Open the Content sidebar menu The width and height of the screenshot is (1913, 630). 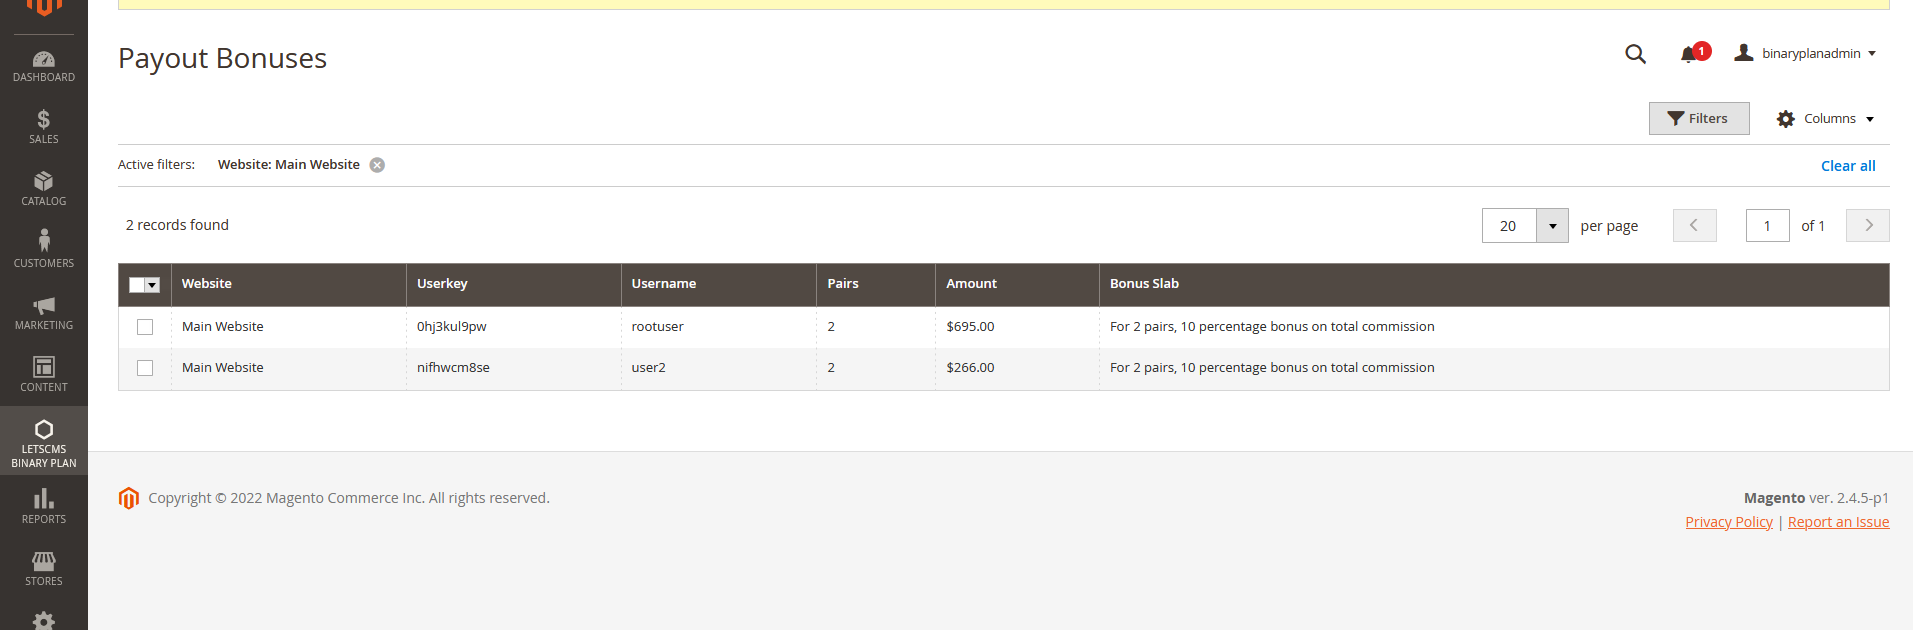44,374
